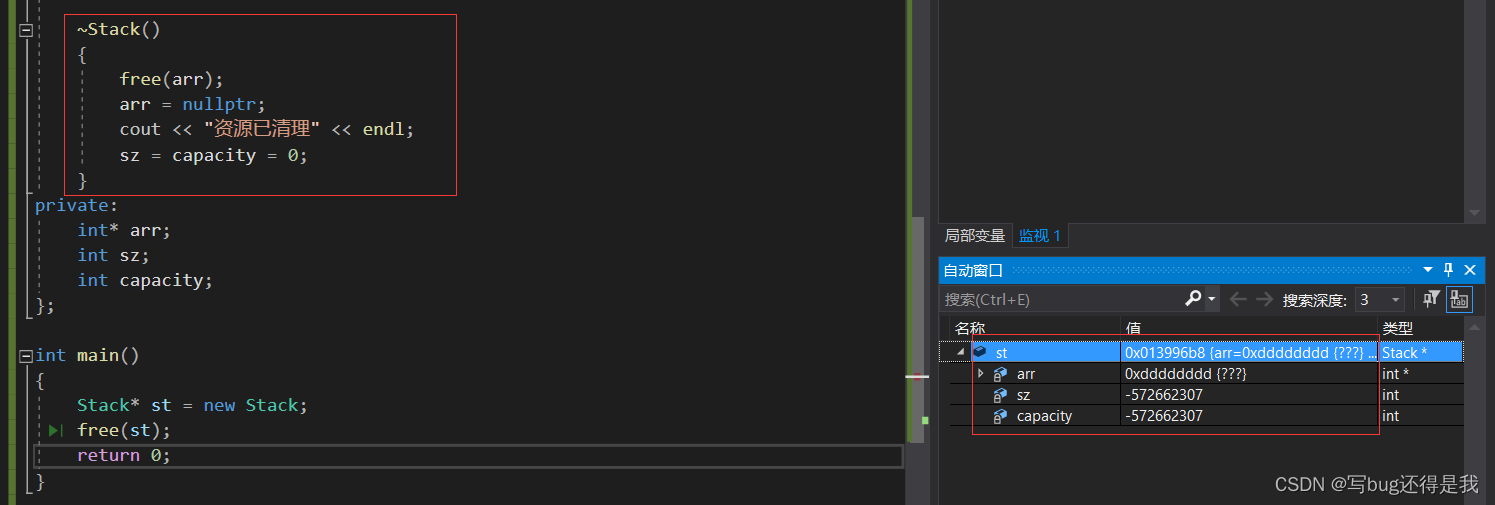Viewport: 1495px width, 505px height.
Task: Open the search options dropdown beside the magnifier
Action: [1212, 299]
